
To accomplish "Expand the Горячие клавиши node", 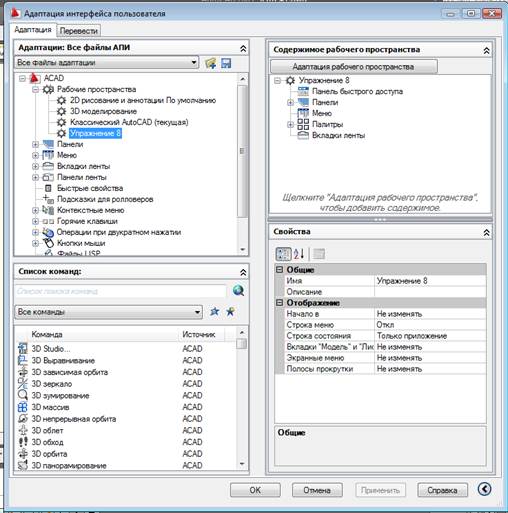I will [35, 221].
